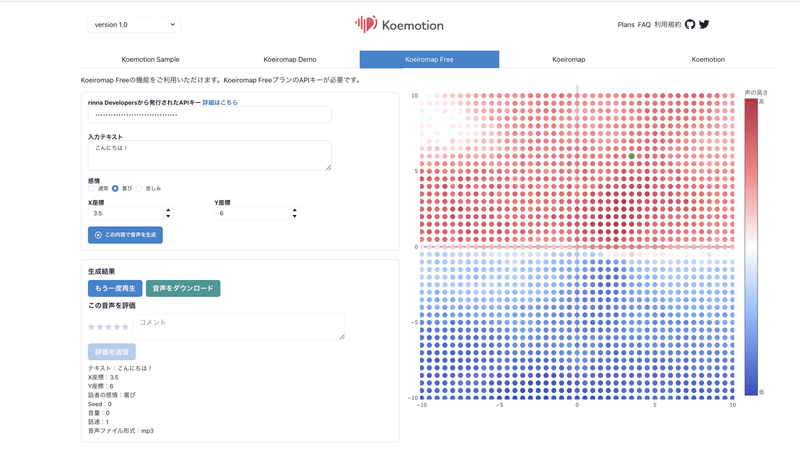Click the コメント text box
Viewport: 800px width, 451px height.
point(239,327)
